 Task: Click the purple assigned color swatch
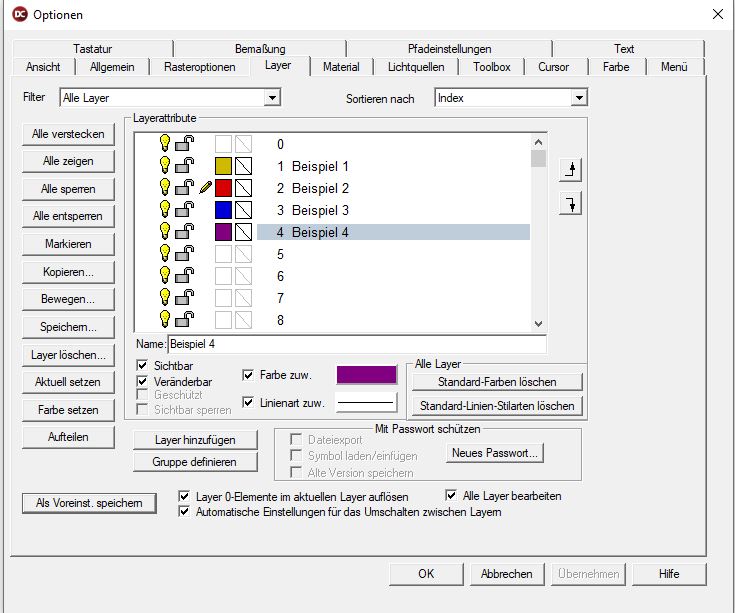[x=367, y=375]
